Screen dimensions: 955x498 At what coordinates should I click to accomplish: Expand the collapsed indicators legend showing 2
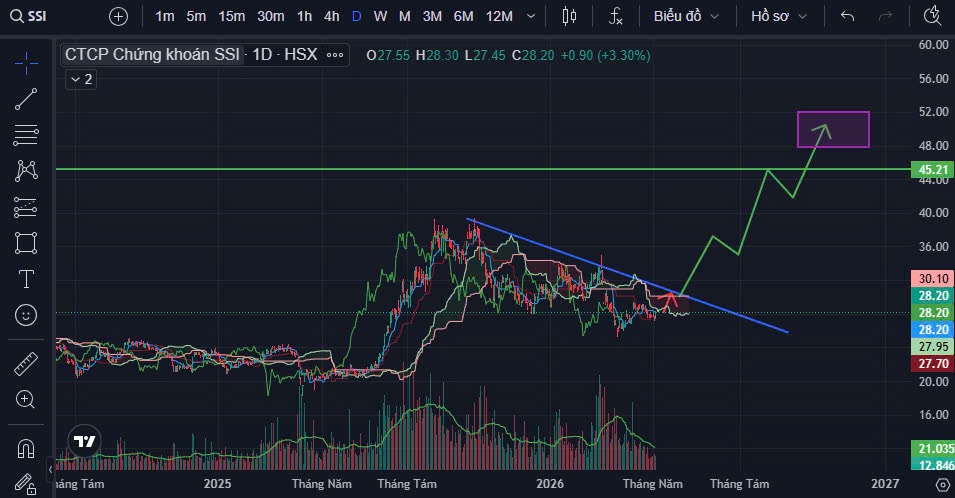click(82, 79)
